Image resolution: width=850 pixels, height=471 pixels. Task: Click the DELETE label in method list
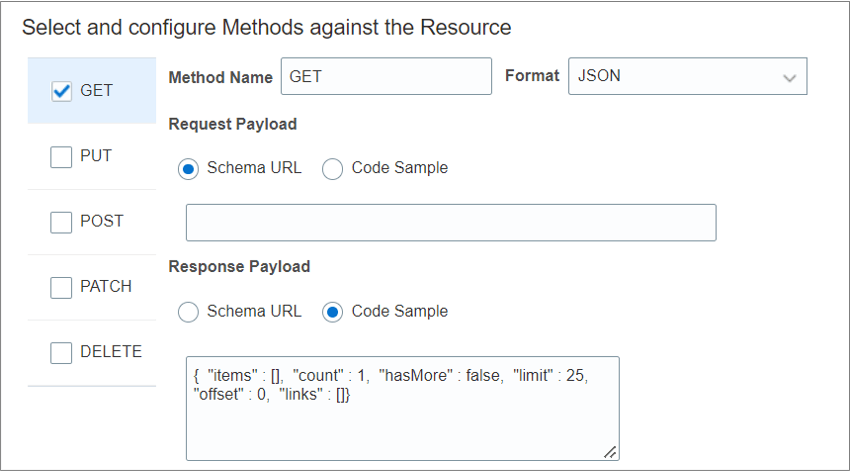pyautogui.click(x=110, y=352)
